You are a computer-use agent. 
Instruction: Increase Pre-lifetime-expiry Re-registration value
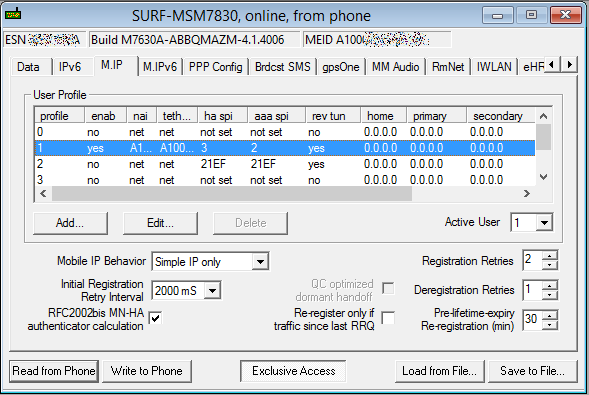pos(550,315)
